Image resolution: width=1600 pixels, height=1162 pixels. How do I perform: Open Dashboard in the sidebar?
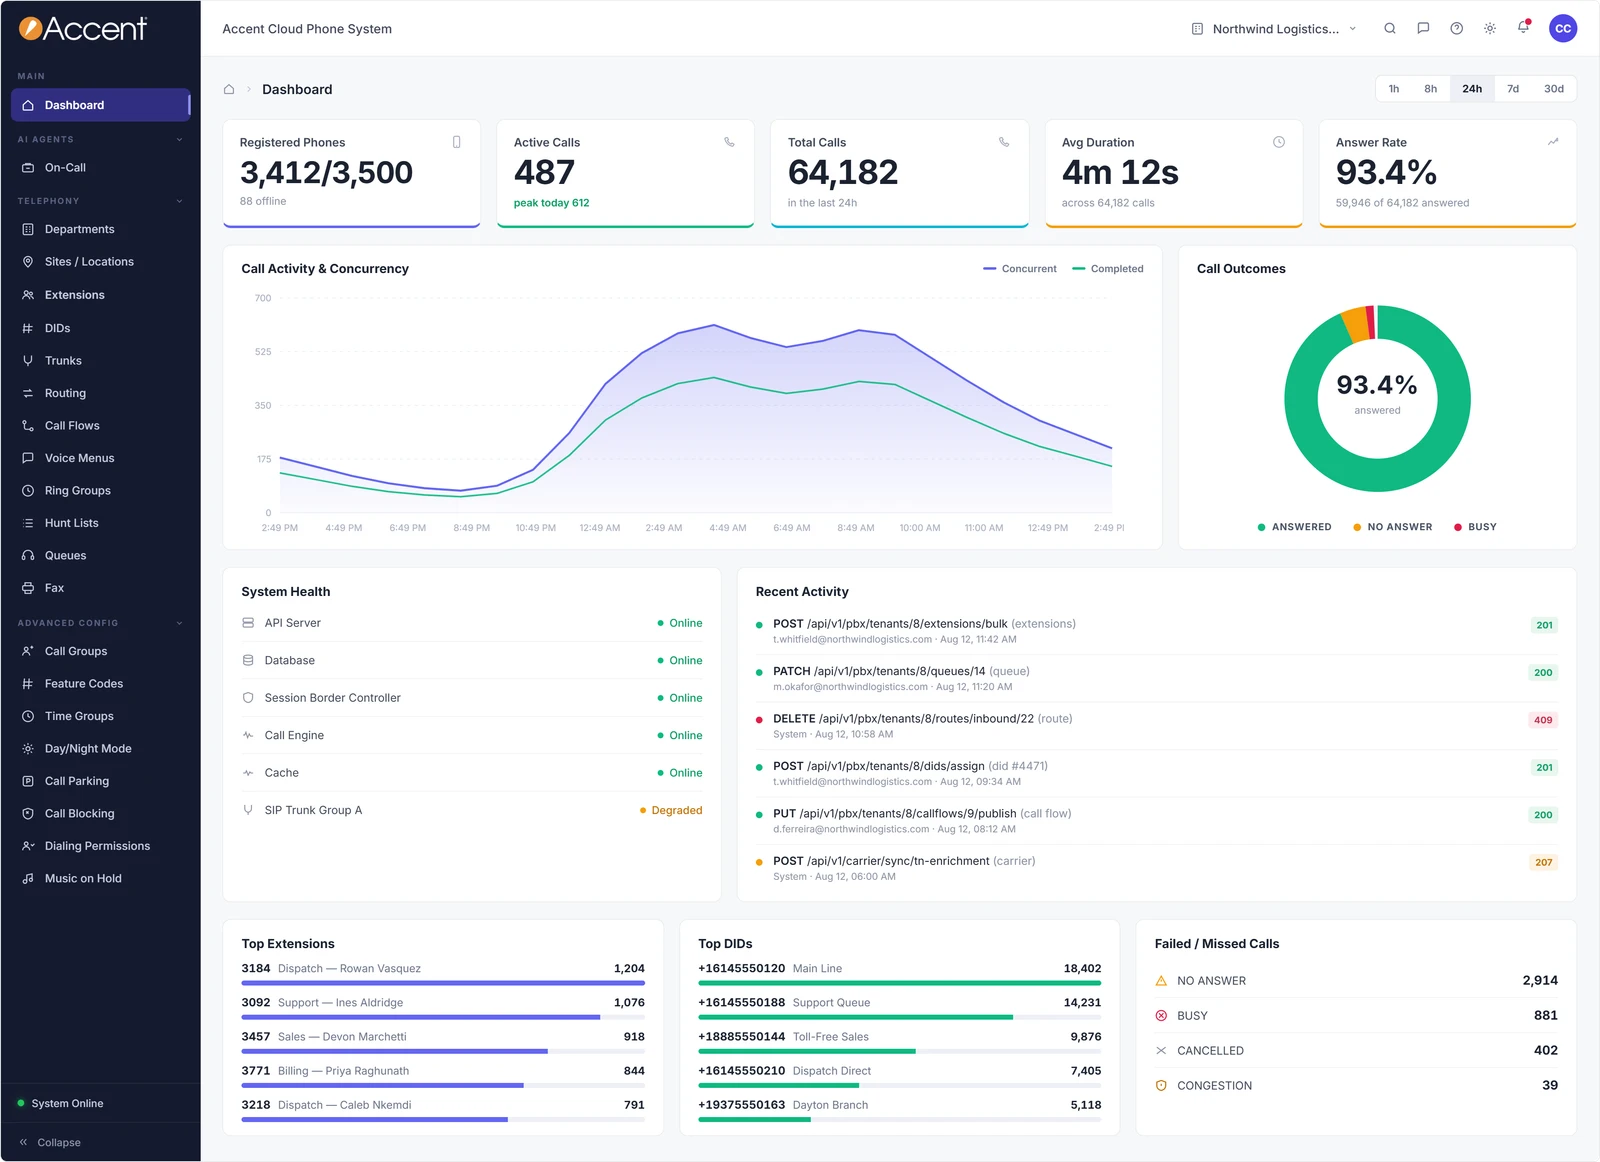click(100, 105)
